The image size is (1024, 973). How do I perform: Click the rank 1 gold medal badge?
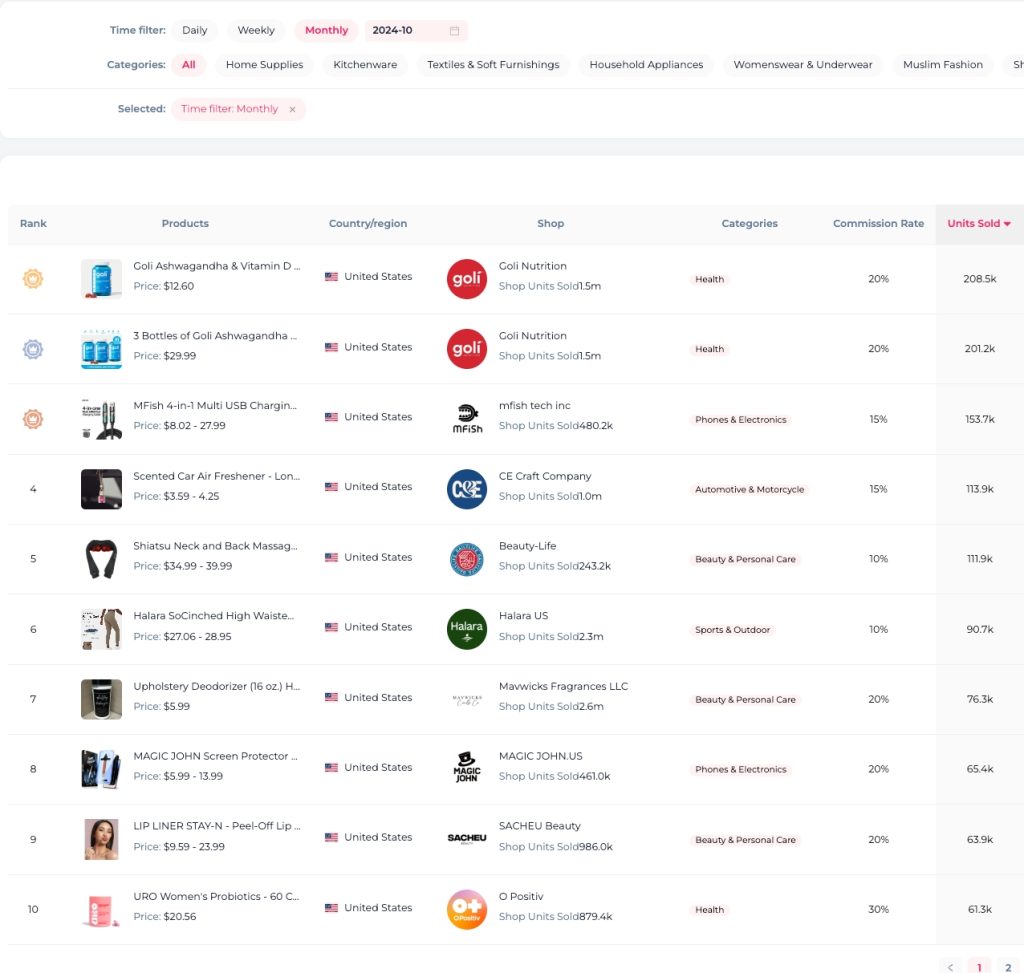coord(33,279)
